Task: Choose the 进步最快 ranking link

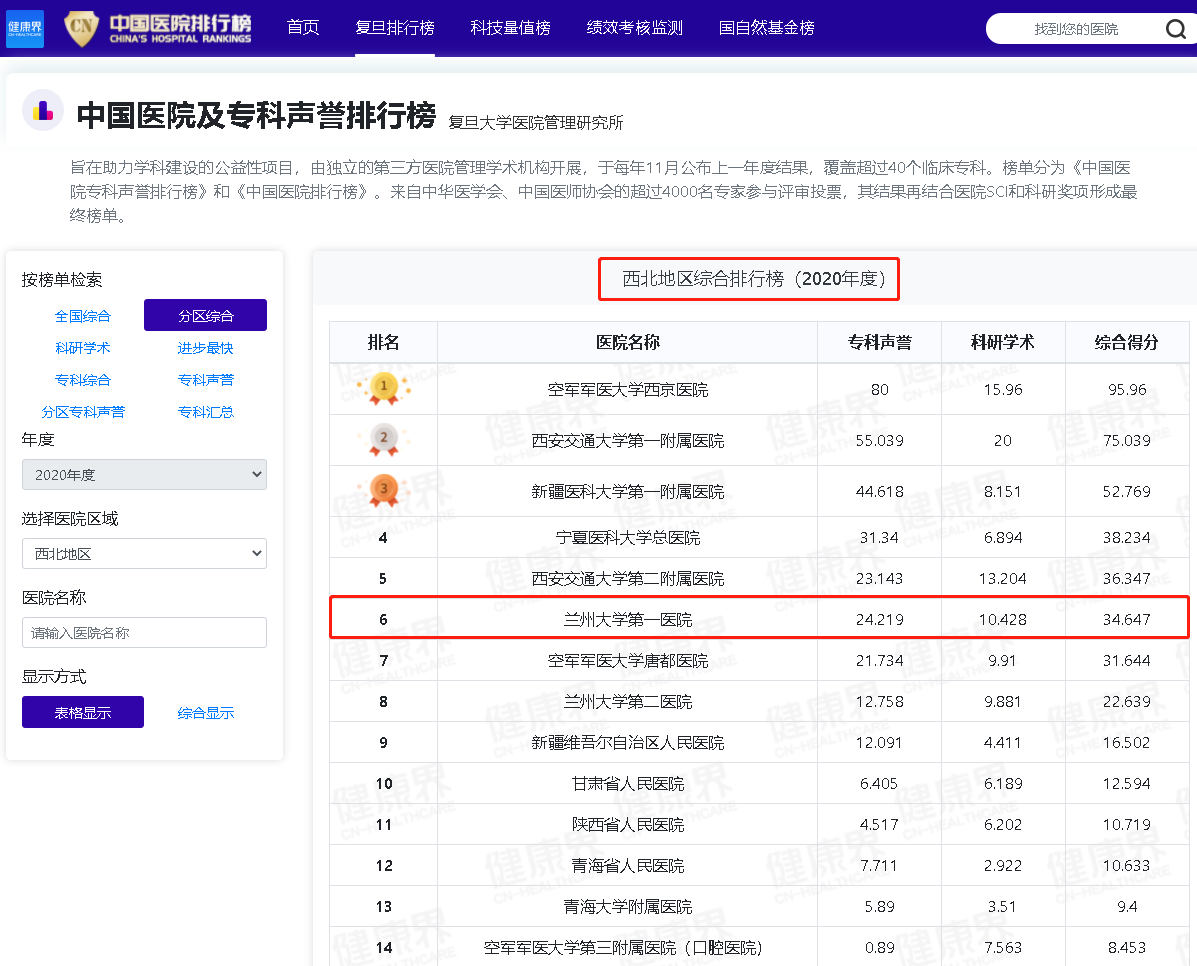Action: point(205,348)
